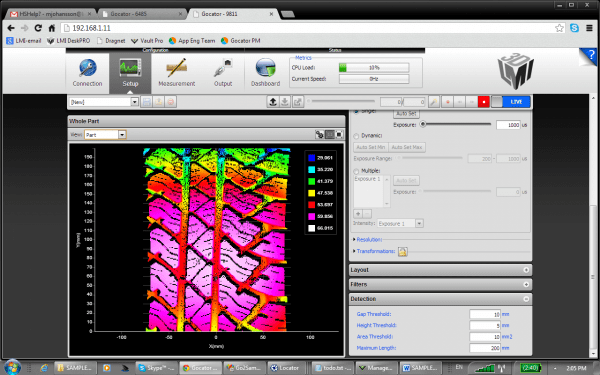This screenshot has height=375, width=600.
Task: Click the browser reload icon
Action: pos(38,28)
